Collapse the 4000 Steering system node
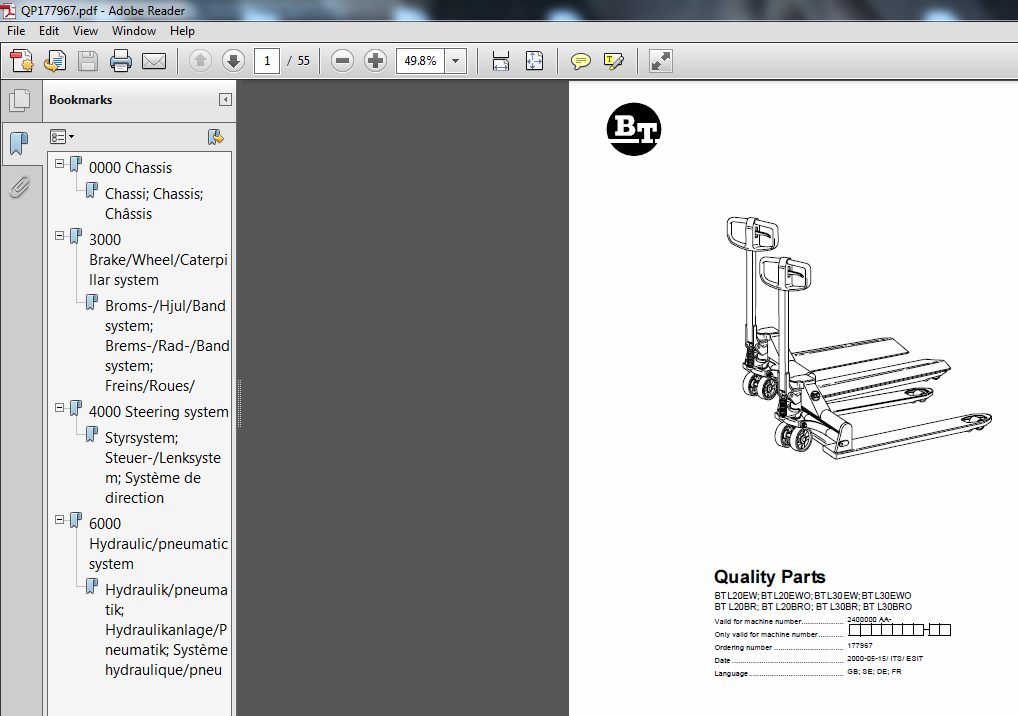This screenshot has width=1018, height=716. click(60, 408)
